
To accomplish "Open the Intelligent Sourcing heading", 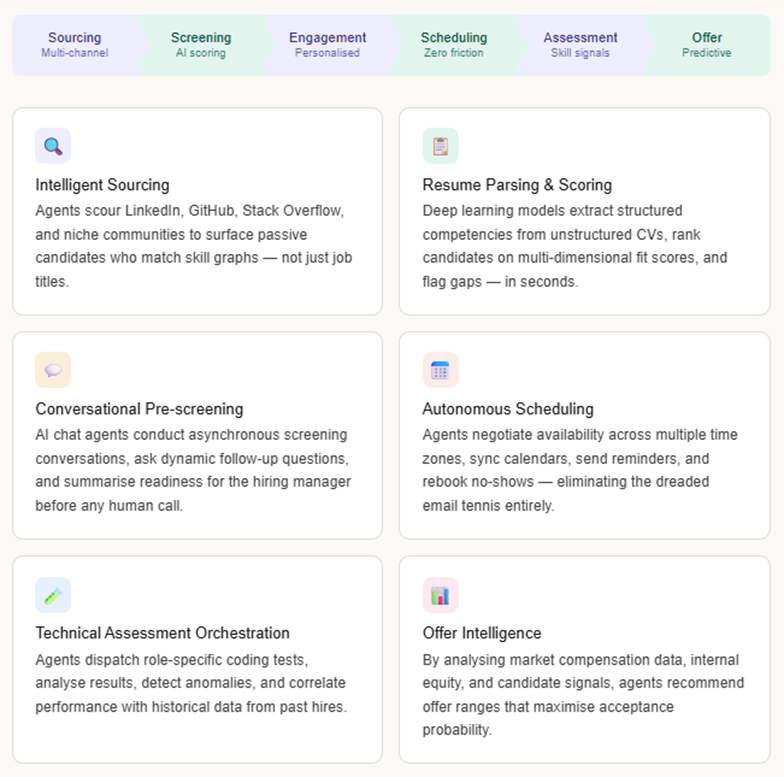I will (102, 185).
